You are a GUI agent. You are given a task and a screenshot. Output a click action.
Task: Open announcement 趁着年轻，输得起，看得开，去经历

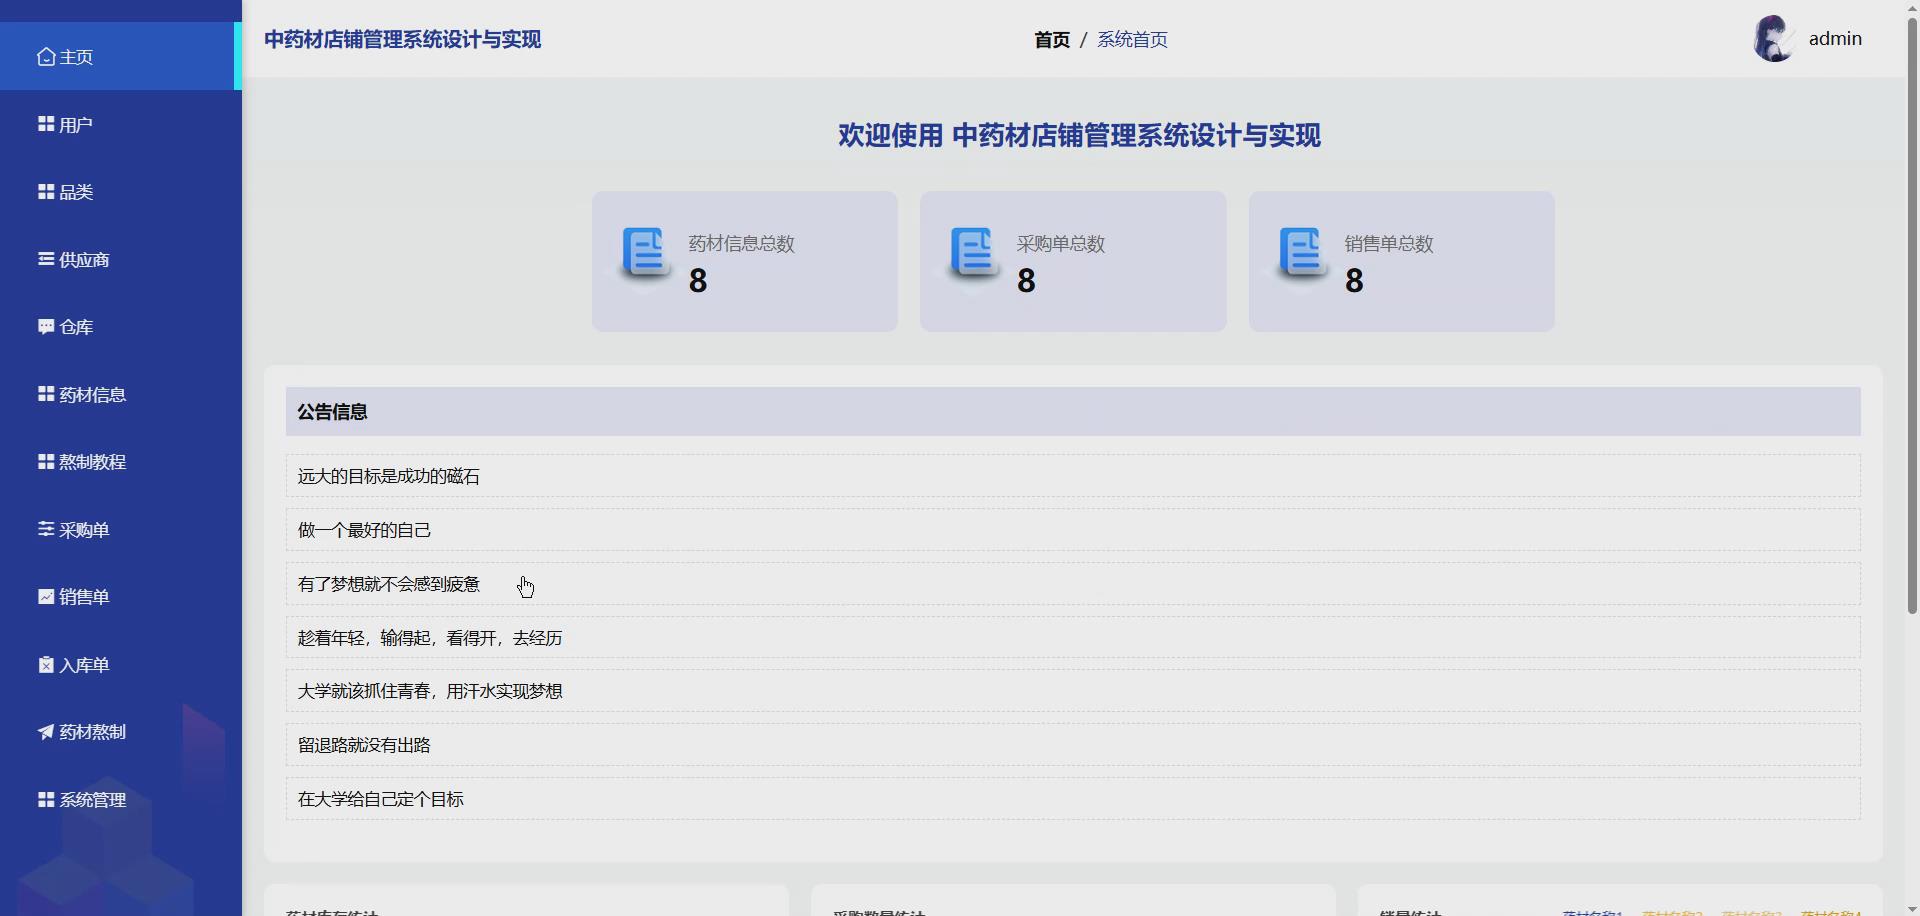click(x=1073, y=638)
